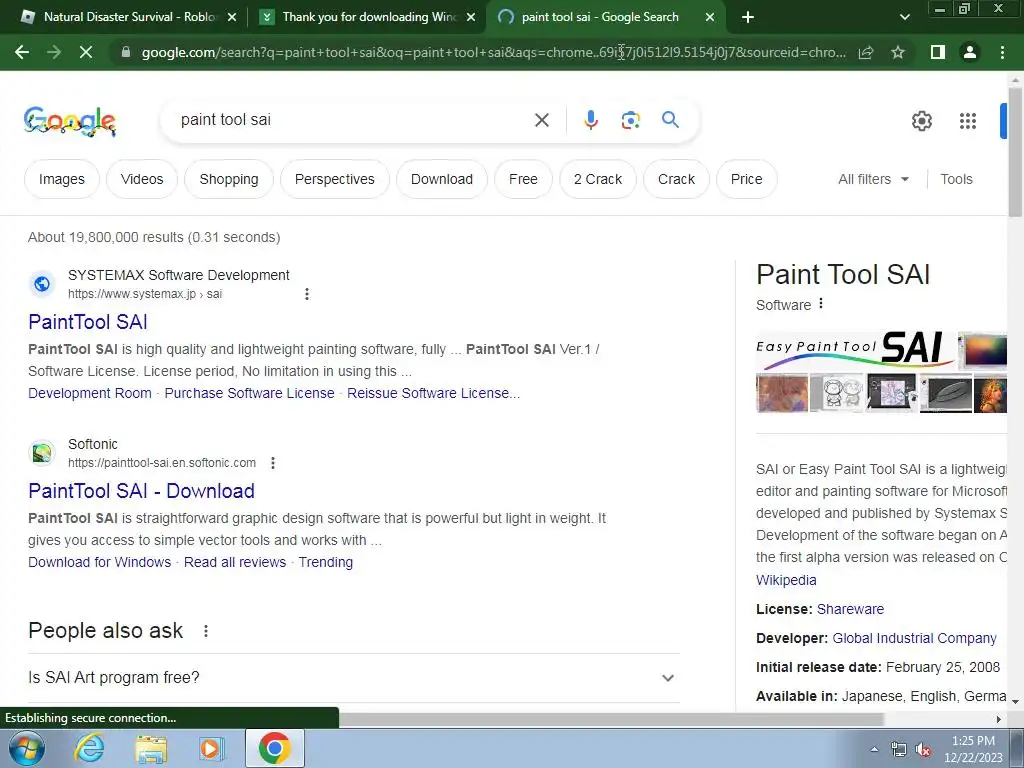Open the All filters dropdown
Image resolution: width=1024 pixels, height=768 pixels.
[x=873, y=179]
